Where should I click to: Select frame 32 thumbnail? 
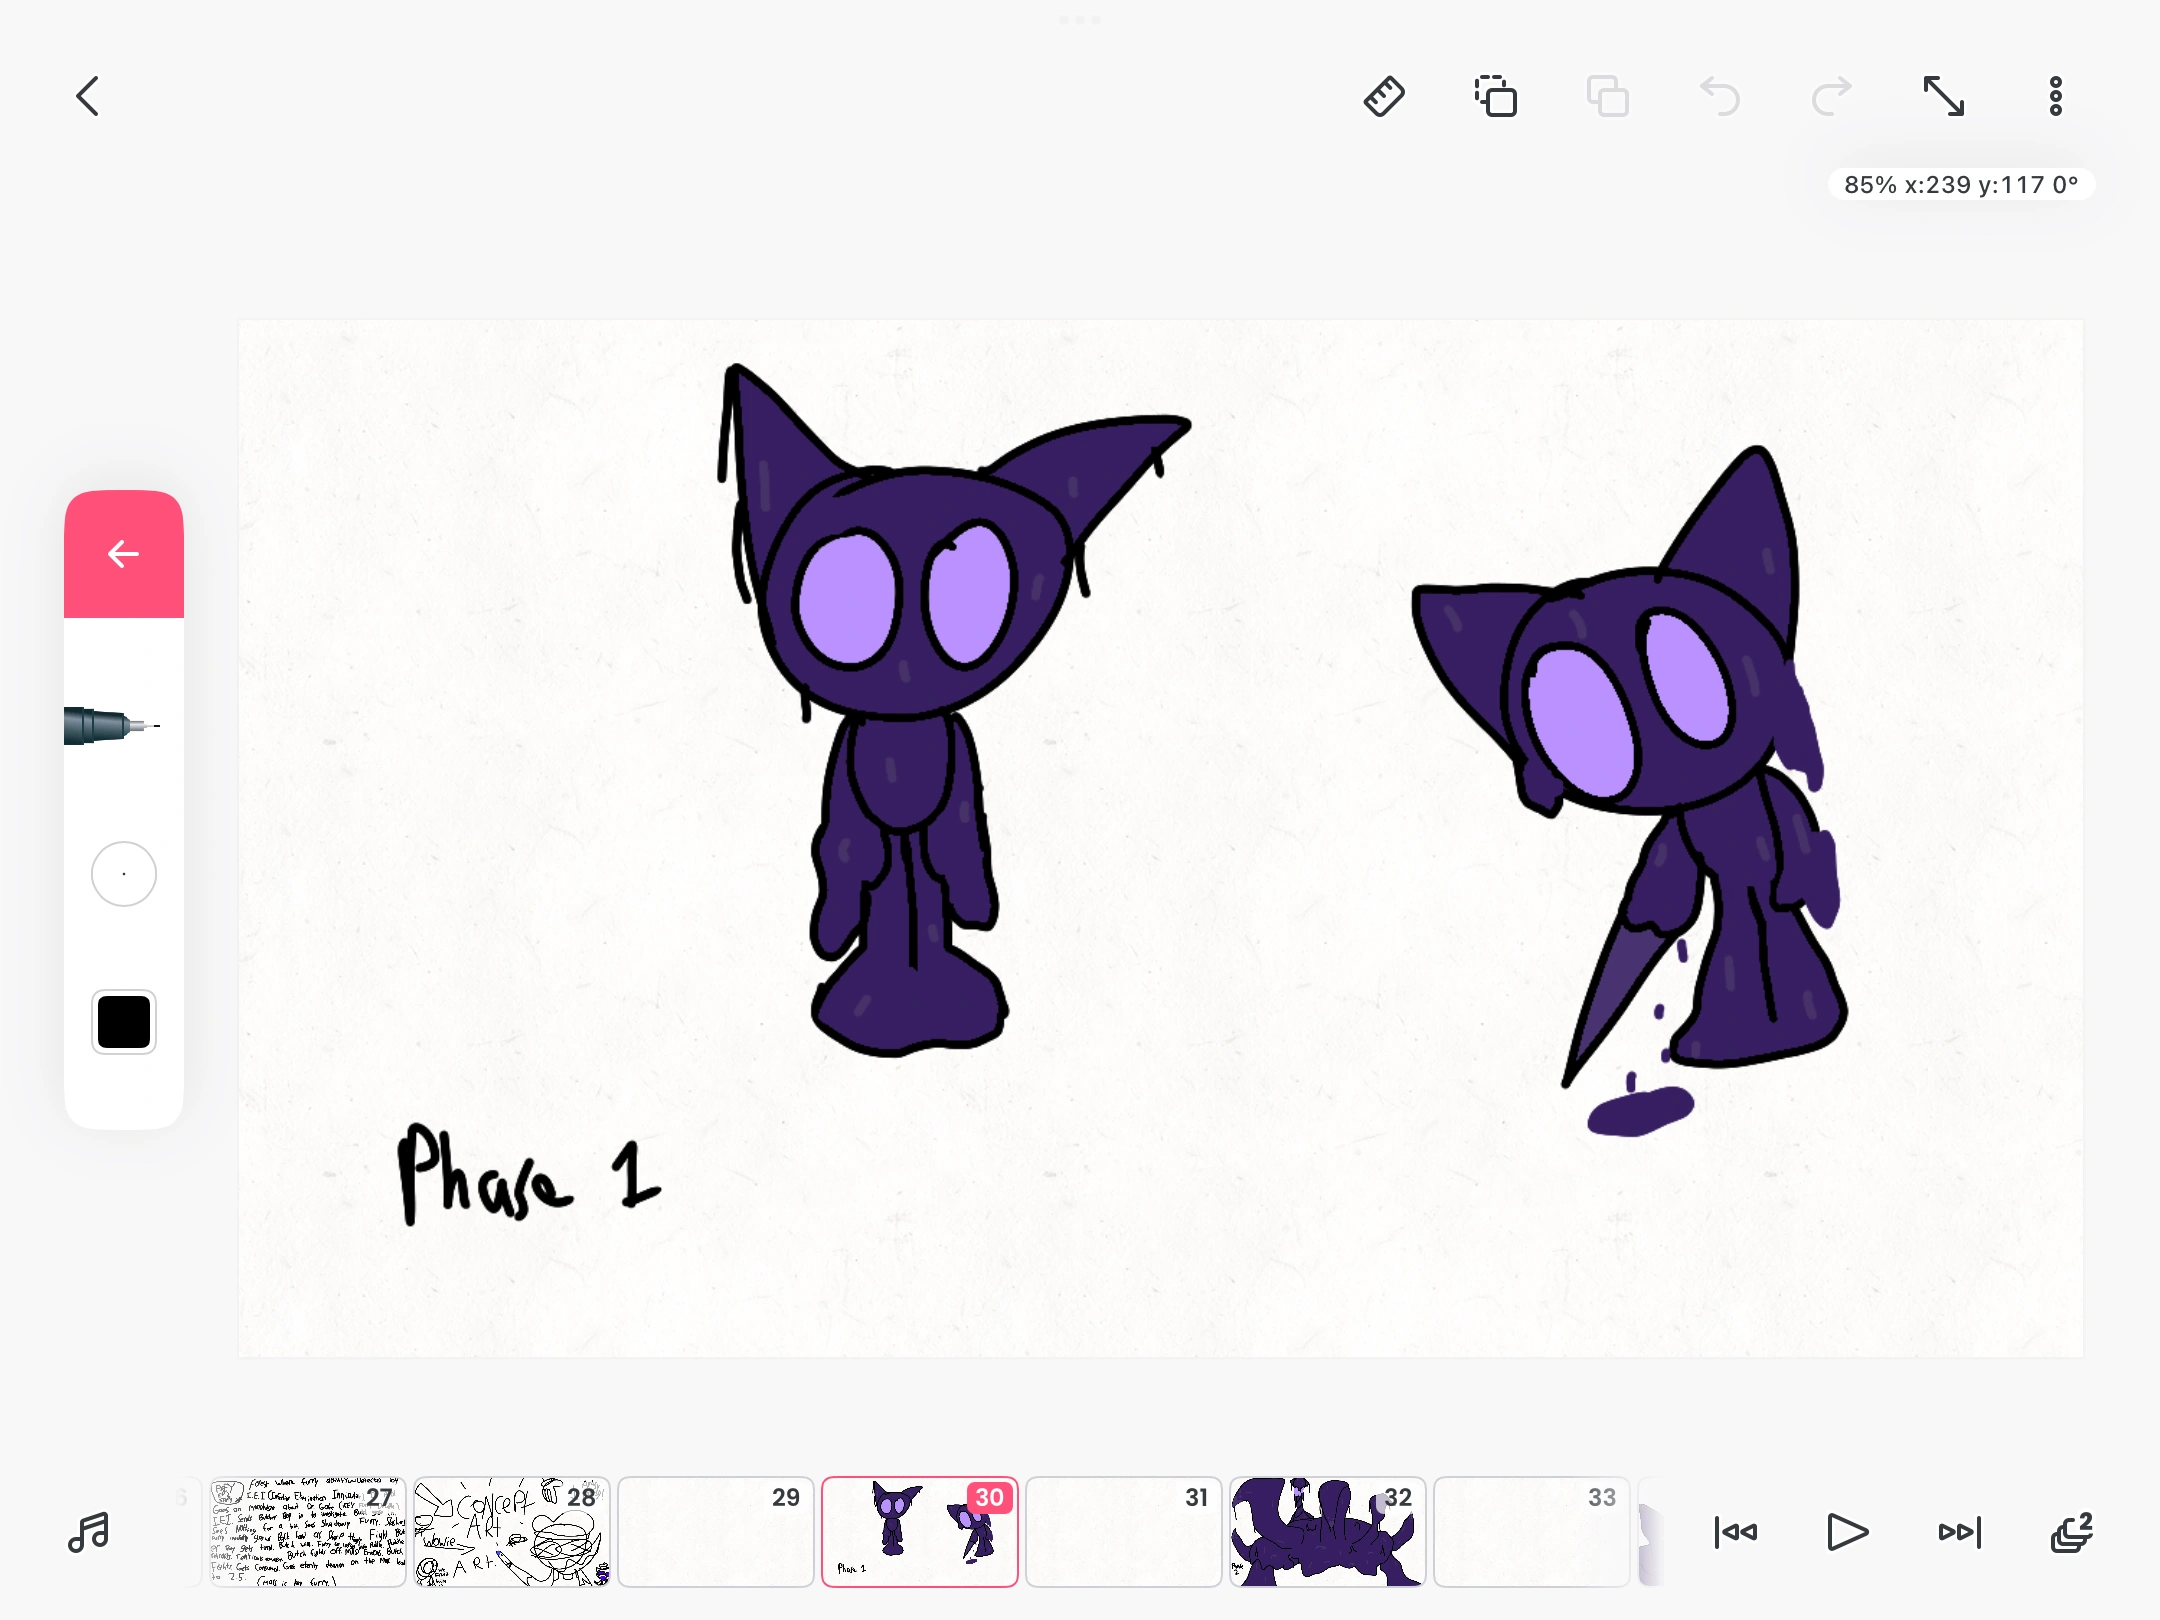(x=1327, y=1532)
